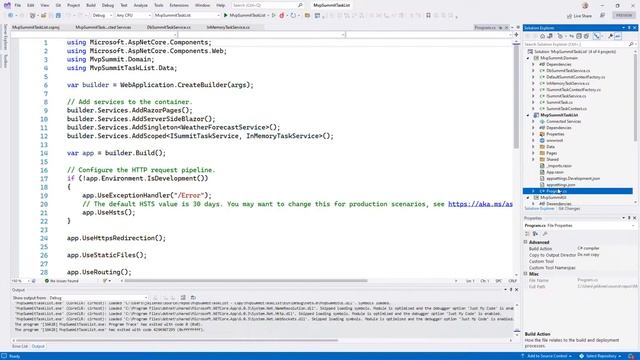This screenshot has width=640, height=360.
Task: Click the Live Share button
Action: pyautogui.click(x=579, y=16)
